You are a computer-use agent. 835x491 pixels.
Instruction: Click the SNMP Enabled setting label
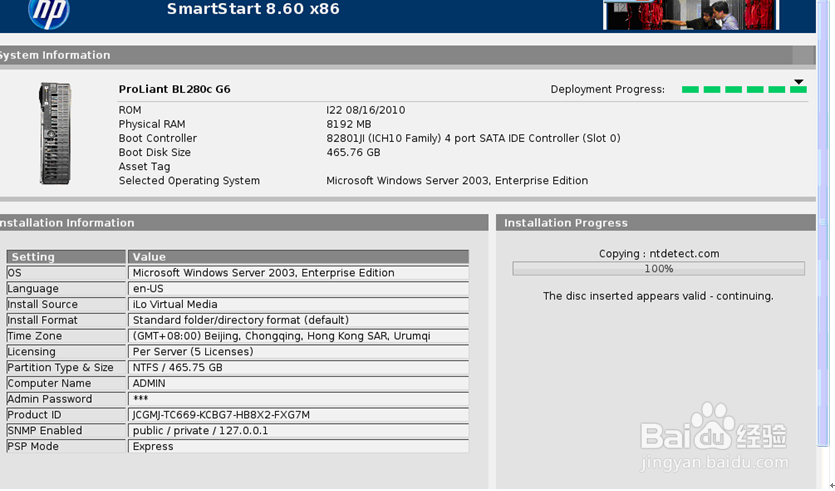coord(45,430)
